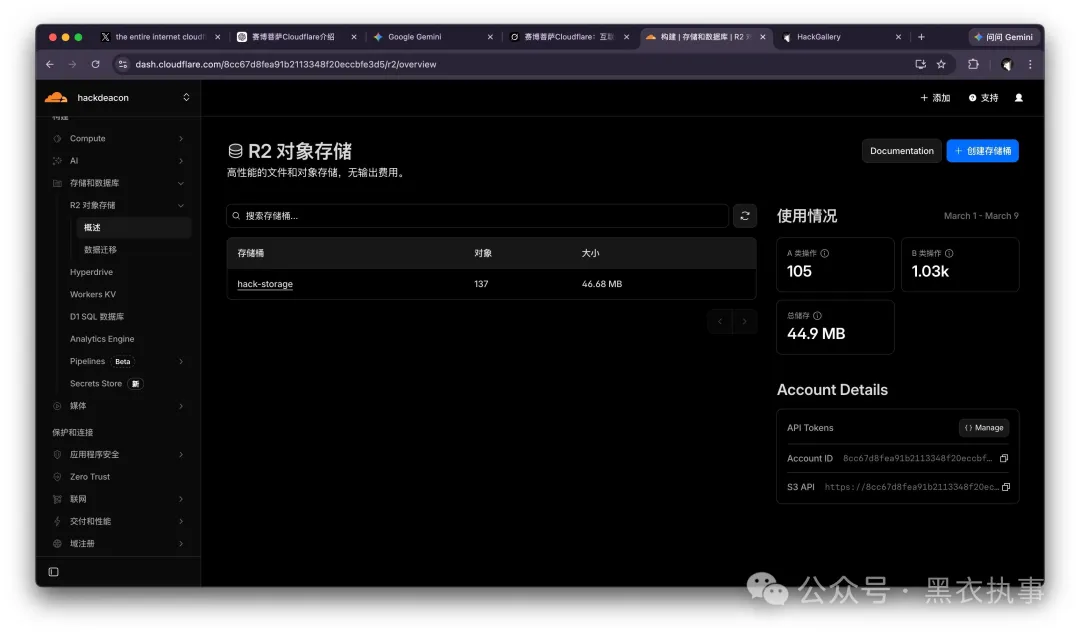Open the browser extensions puzzle icon
The width and height of the screenshot is (1080, 634).
[x=973, y=64]
